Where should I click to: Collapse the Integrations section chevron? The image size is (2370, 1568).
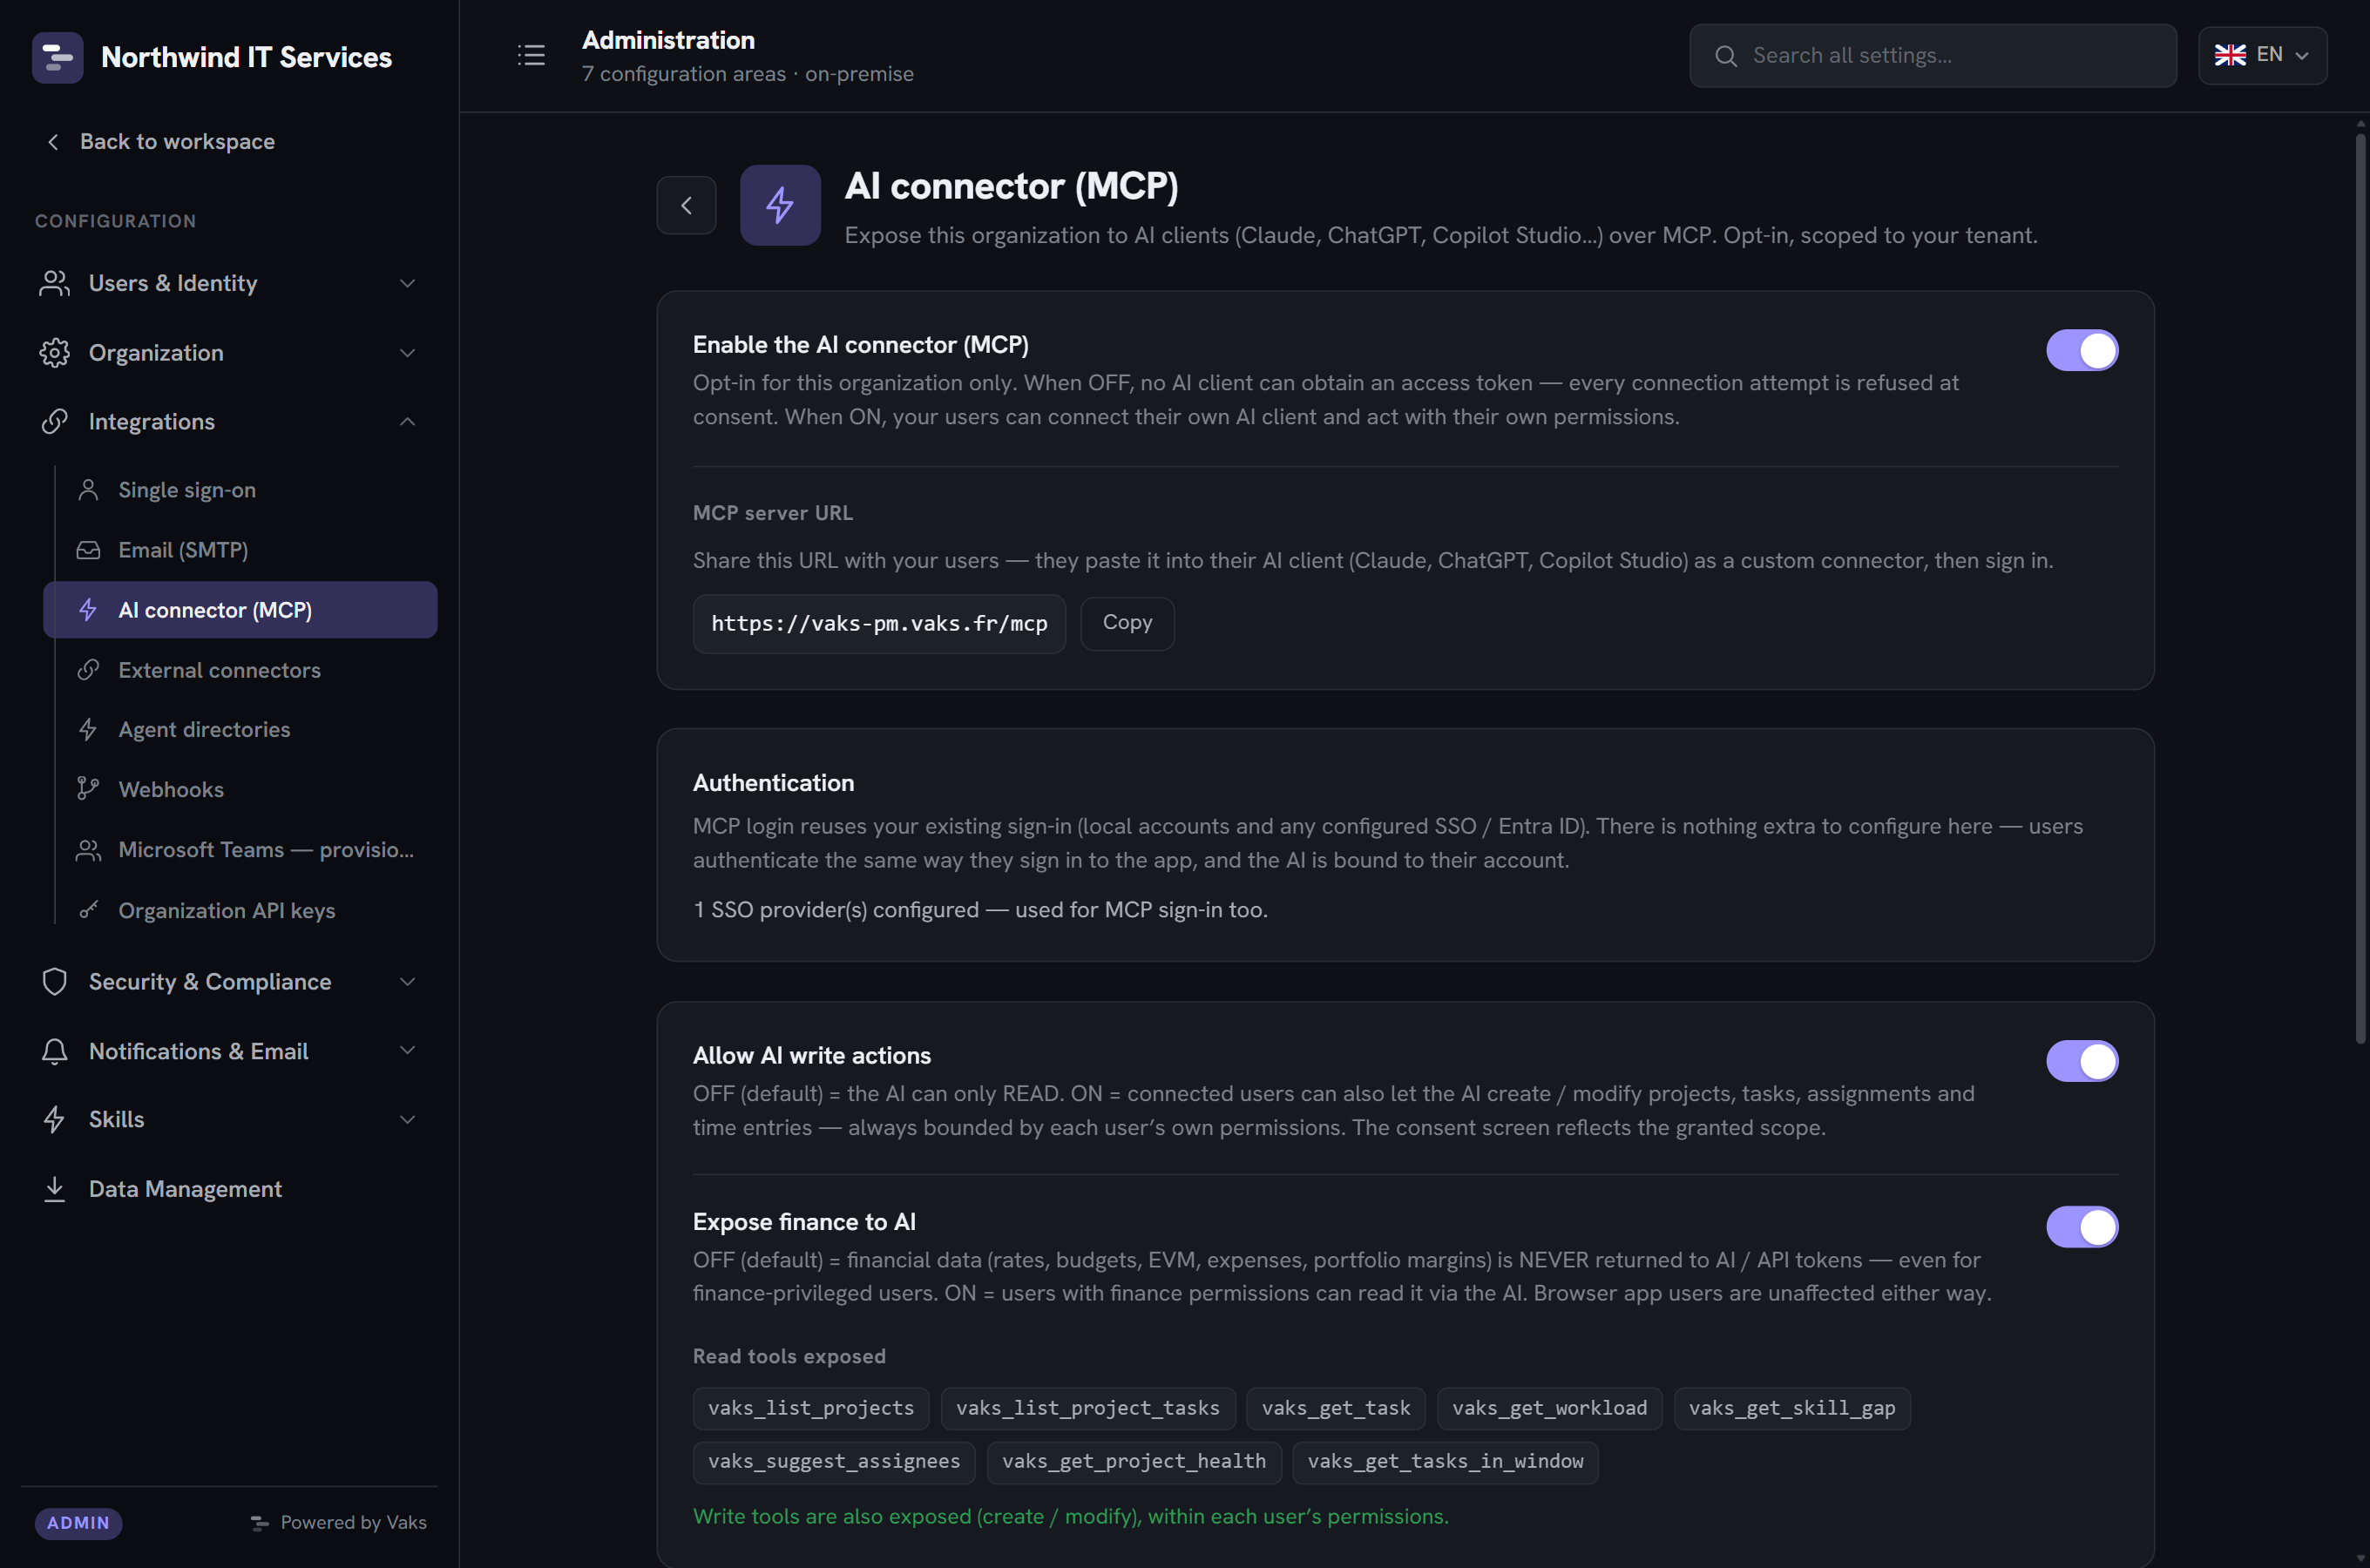coord(407,422)
